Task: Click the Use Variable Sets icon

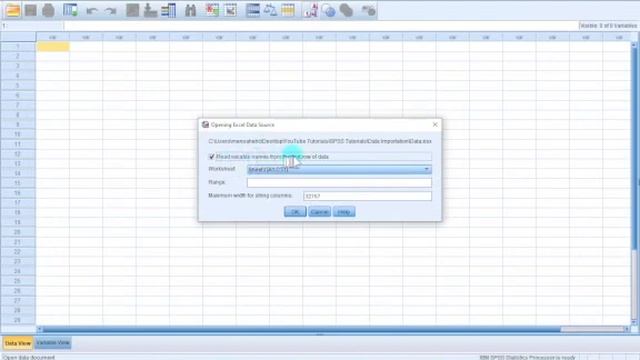Action: 329,10
